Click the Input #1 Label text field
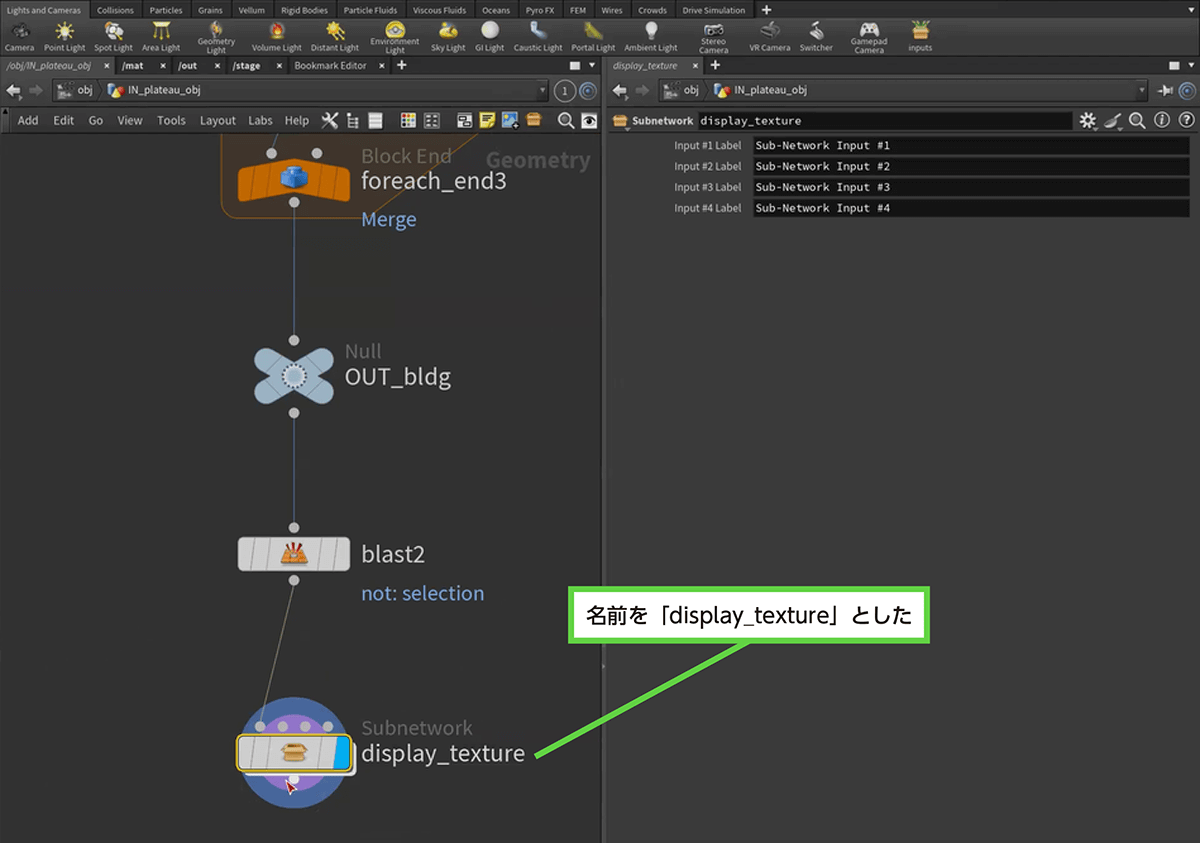This screenshot has height=843, width=1200. point(970,146)
